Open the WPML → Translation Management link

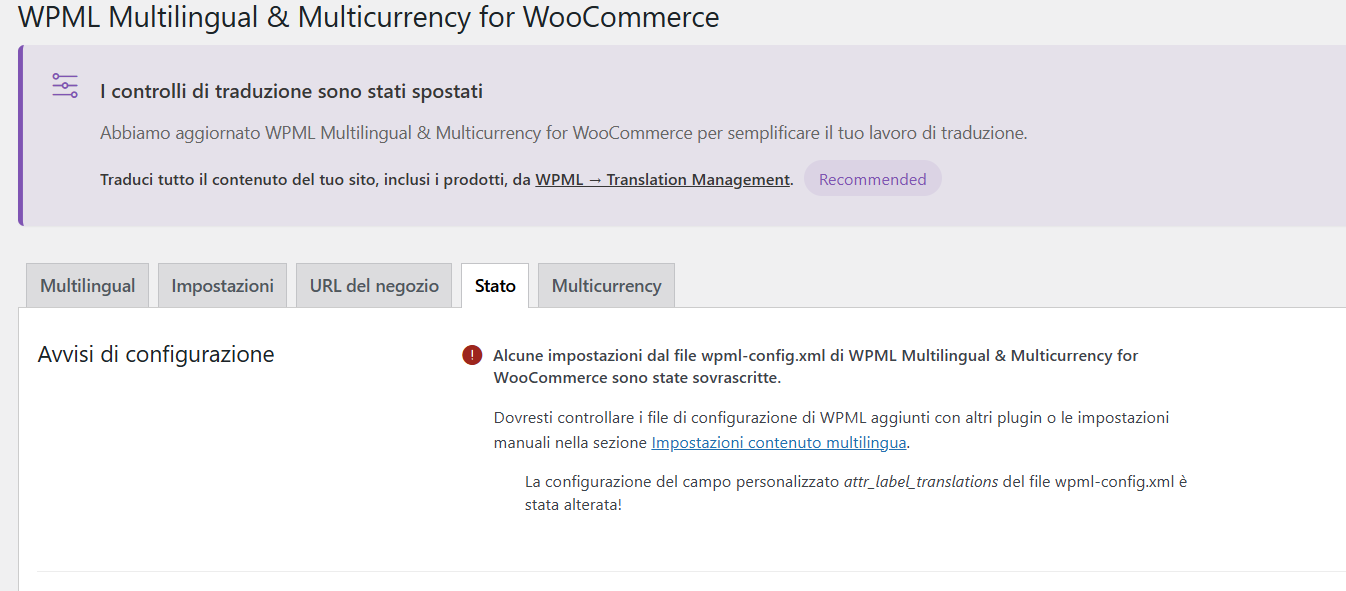pos(662,180)
